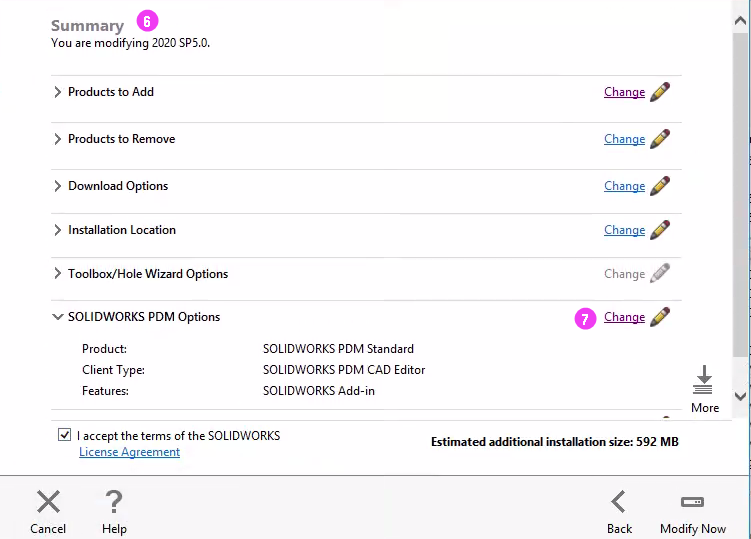Click the 'Client Type:' label
This screenshot has width=751, height=539.
coord(113,369)
